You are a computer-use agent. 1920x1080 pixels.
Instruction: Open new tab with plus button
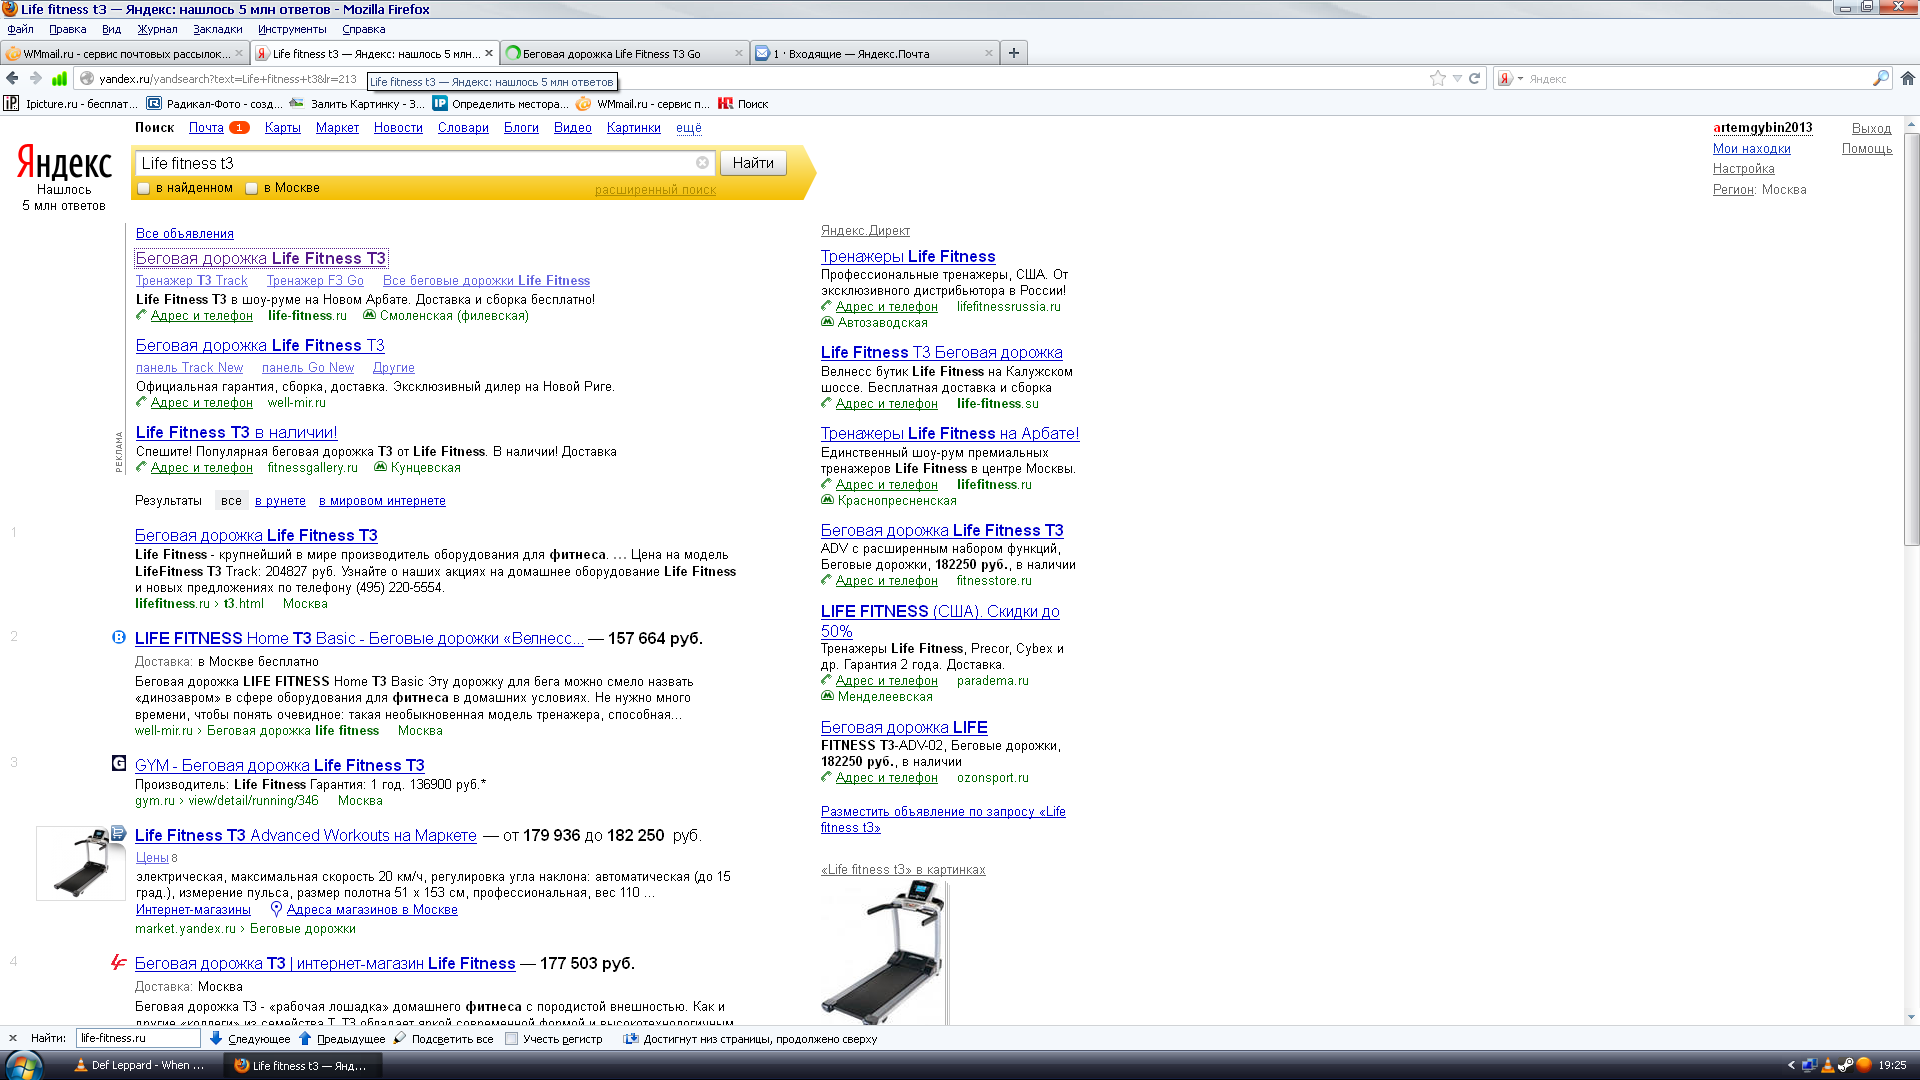pos(1013,53)
